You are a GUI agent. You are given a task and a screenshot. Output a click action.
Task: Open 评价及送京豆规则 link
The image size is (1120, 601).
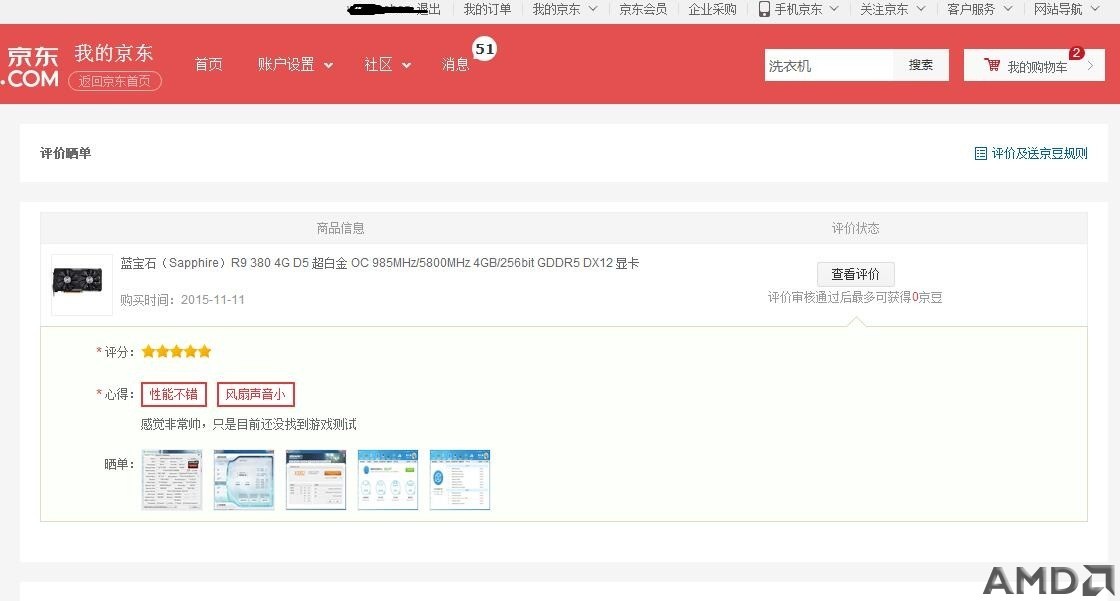click(x=1039, y=154)
